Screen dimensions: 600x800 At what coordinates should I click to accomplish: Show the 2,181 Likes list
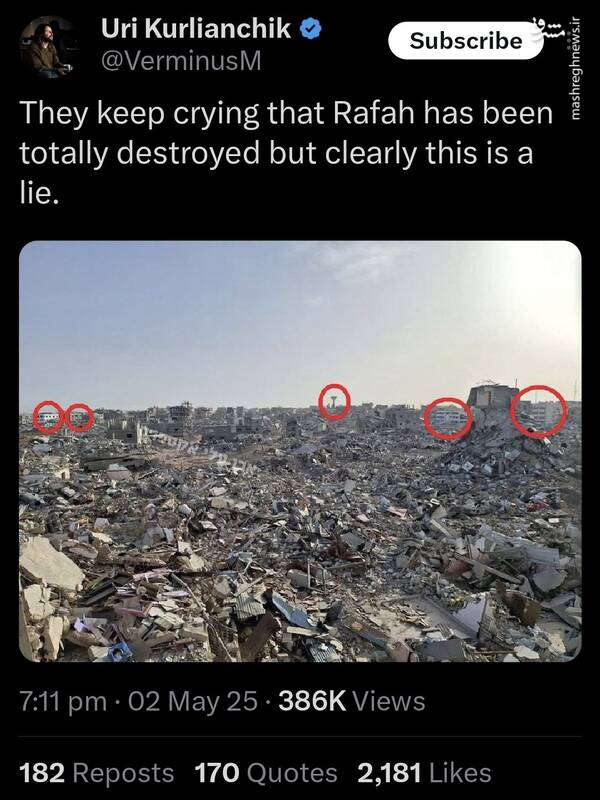[x=424, y=772]
